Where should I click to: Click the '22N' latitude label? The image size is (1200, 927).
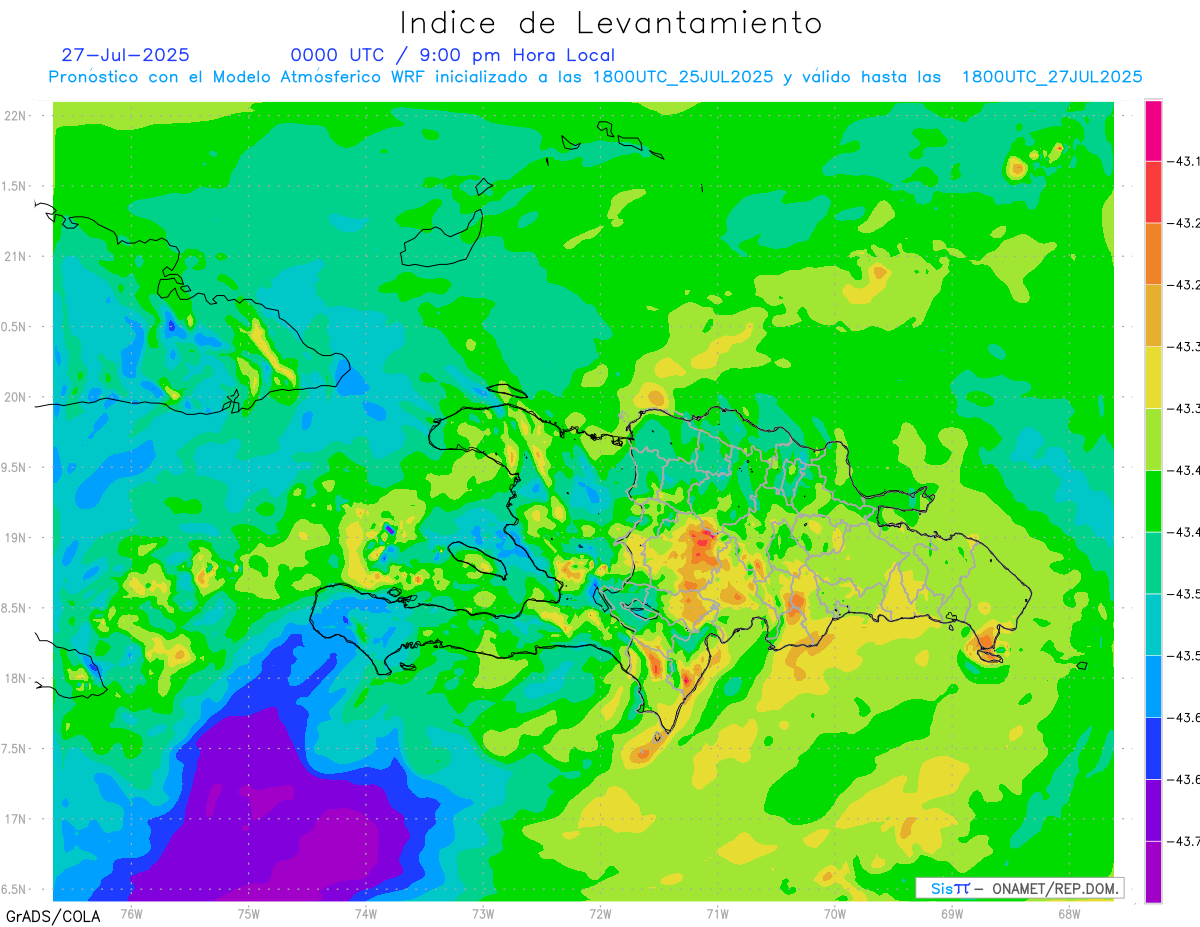[15, 116]
